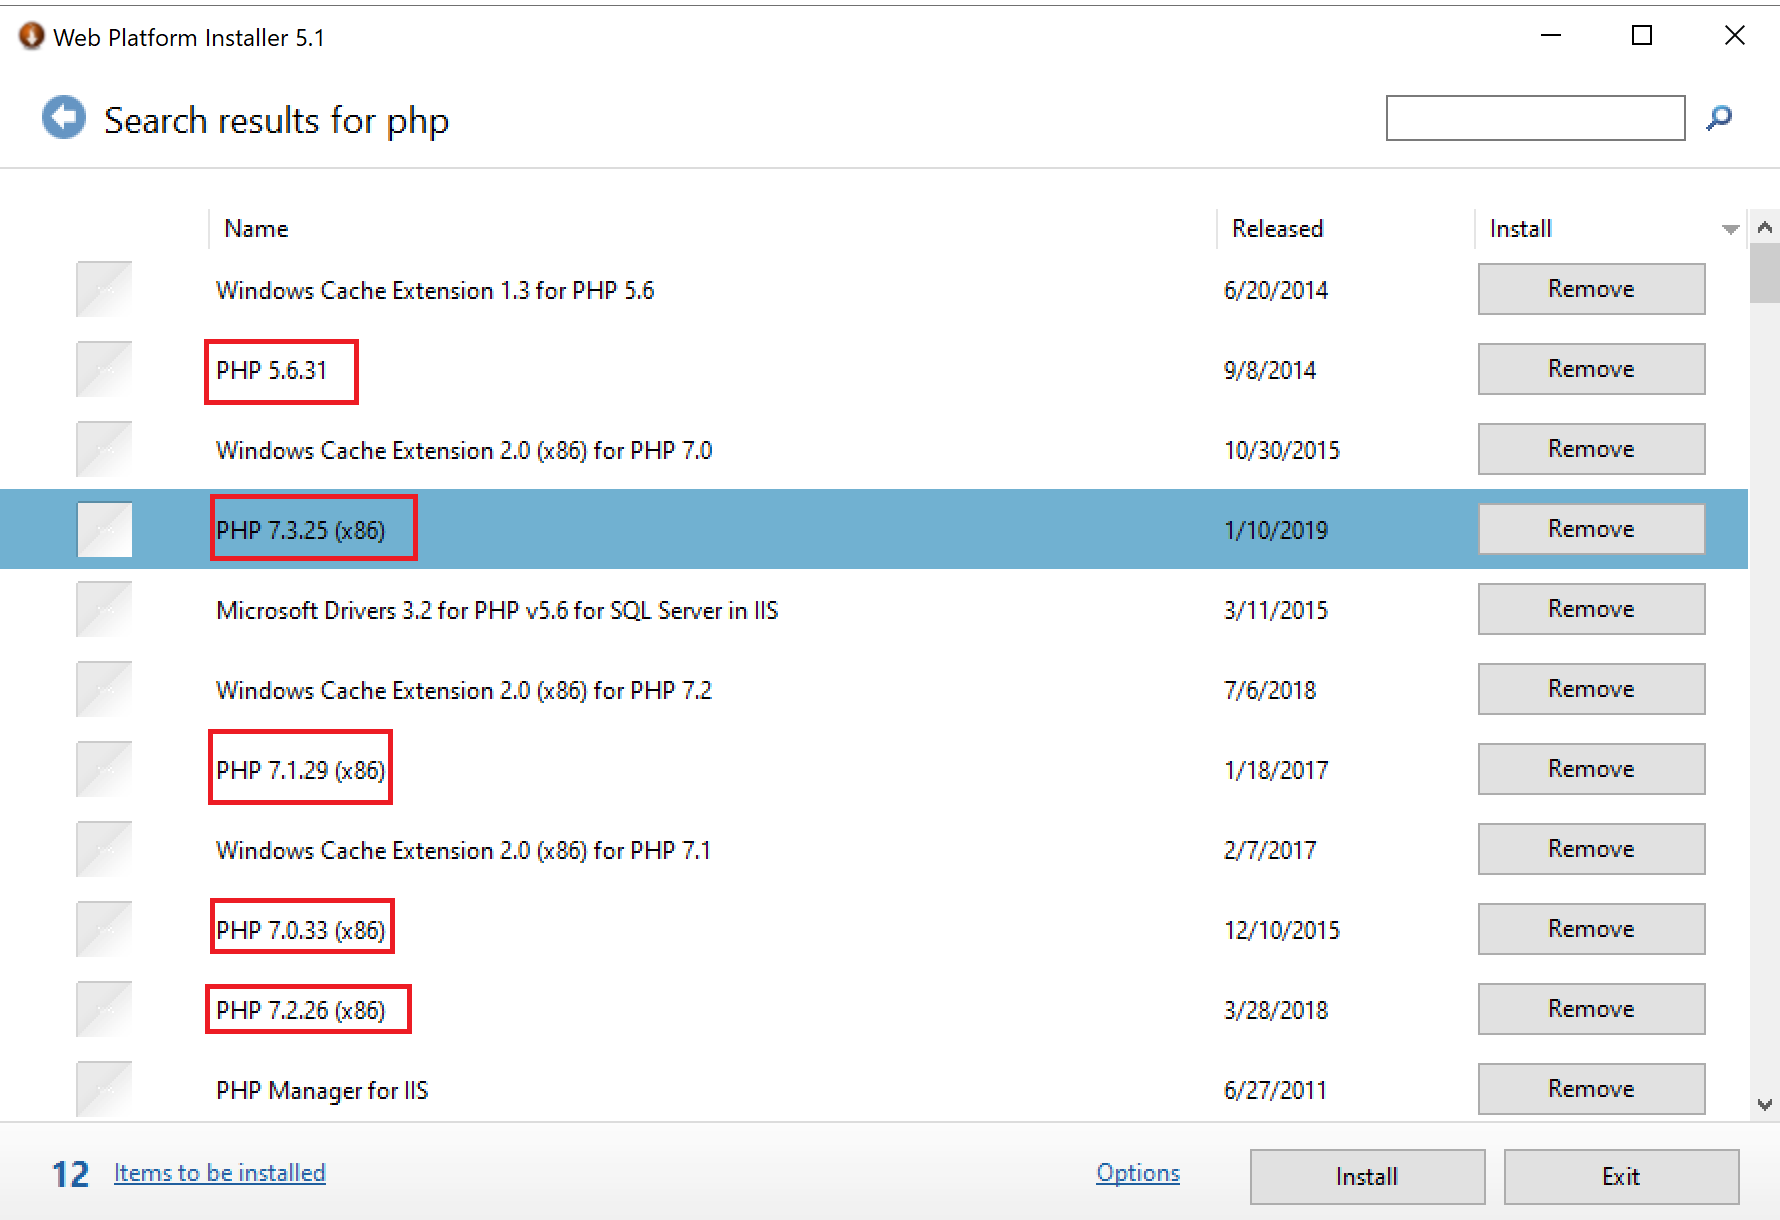This screenshot has height=1220, width=1780.
Task: Click product icon for PHP 5.6.31
Action: (104, 369)
